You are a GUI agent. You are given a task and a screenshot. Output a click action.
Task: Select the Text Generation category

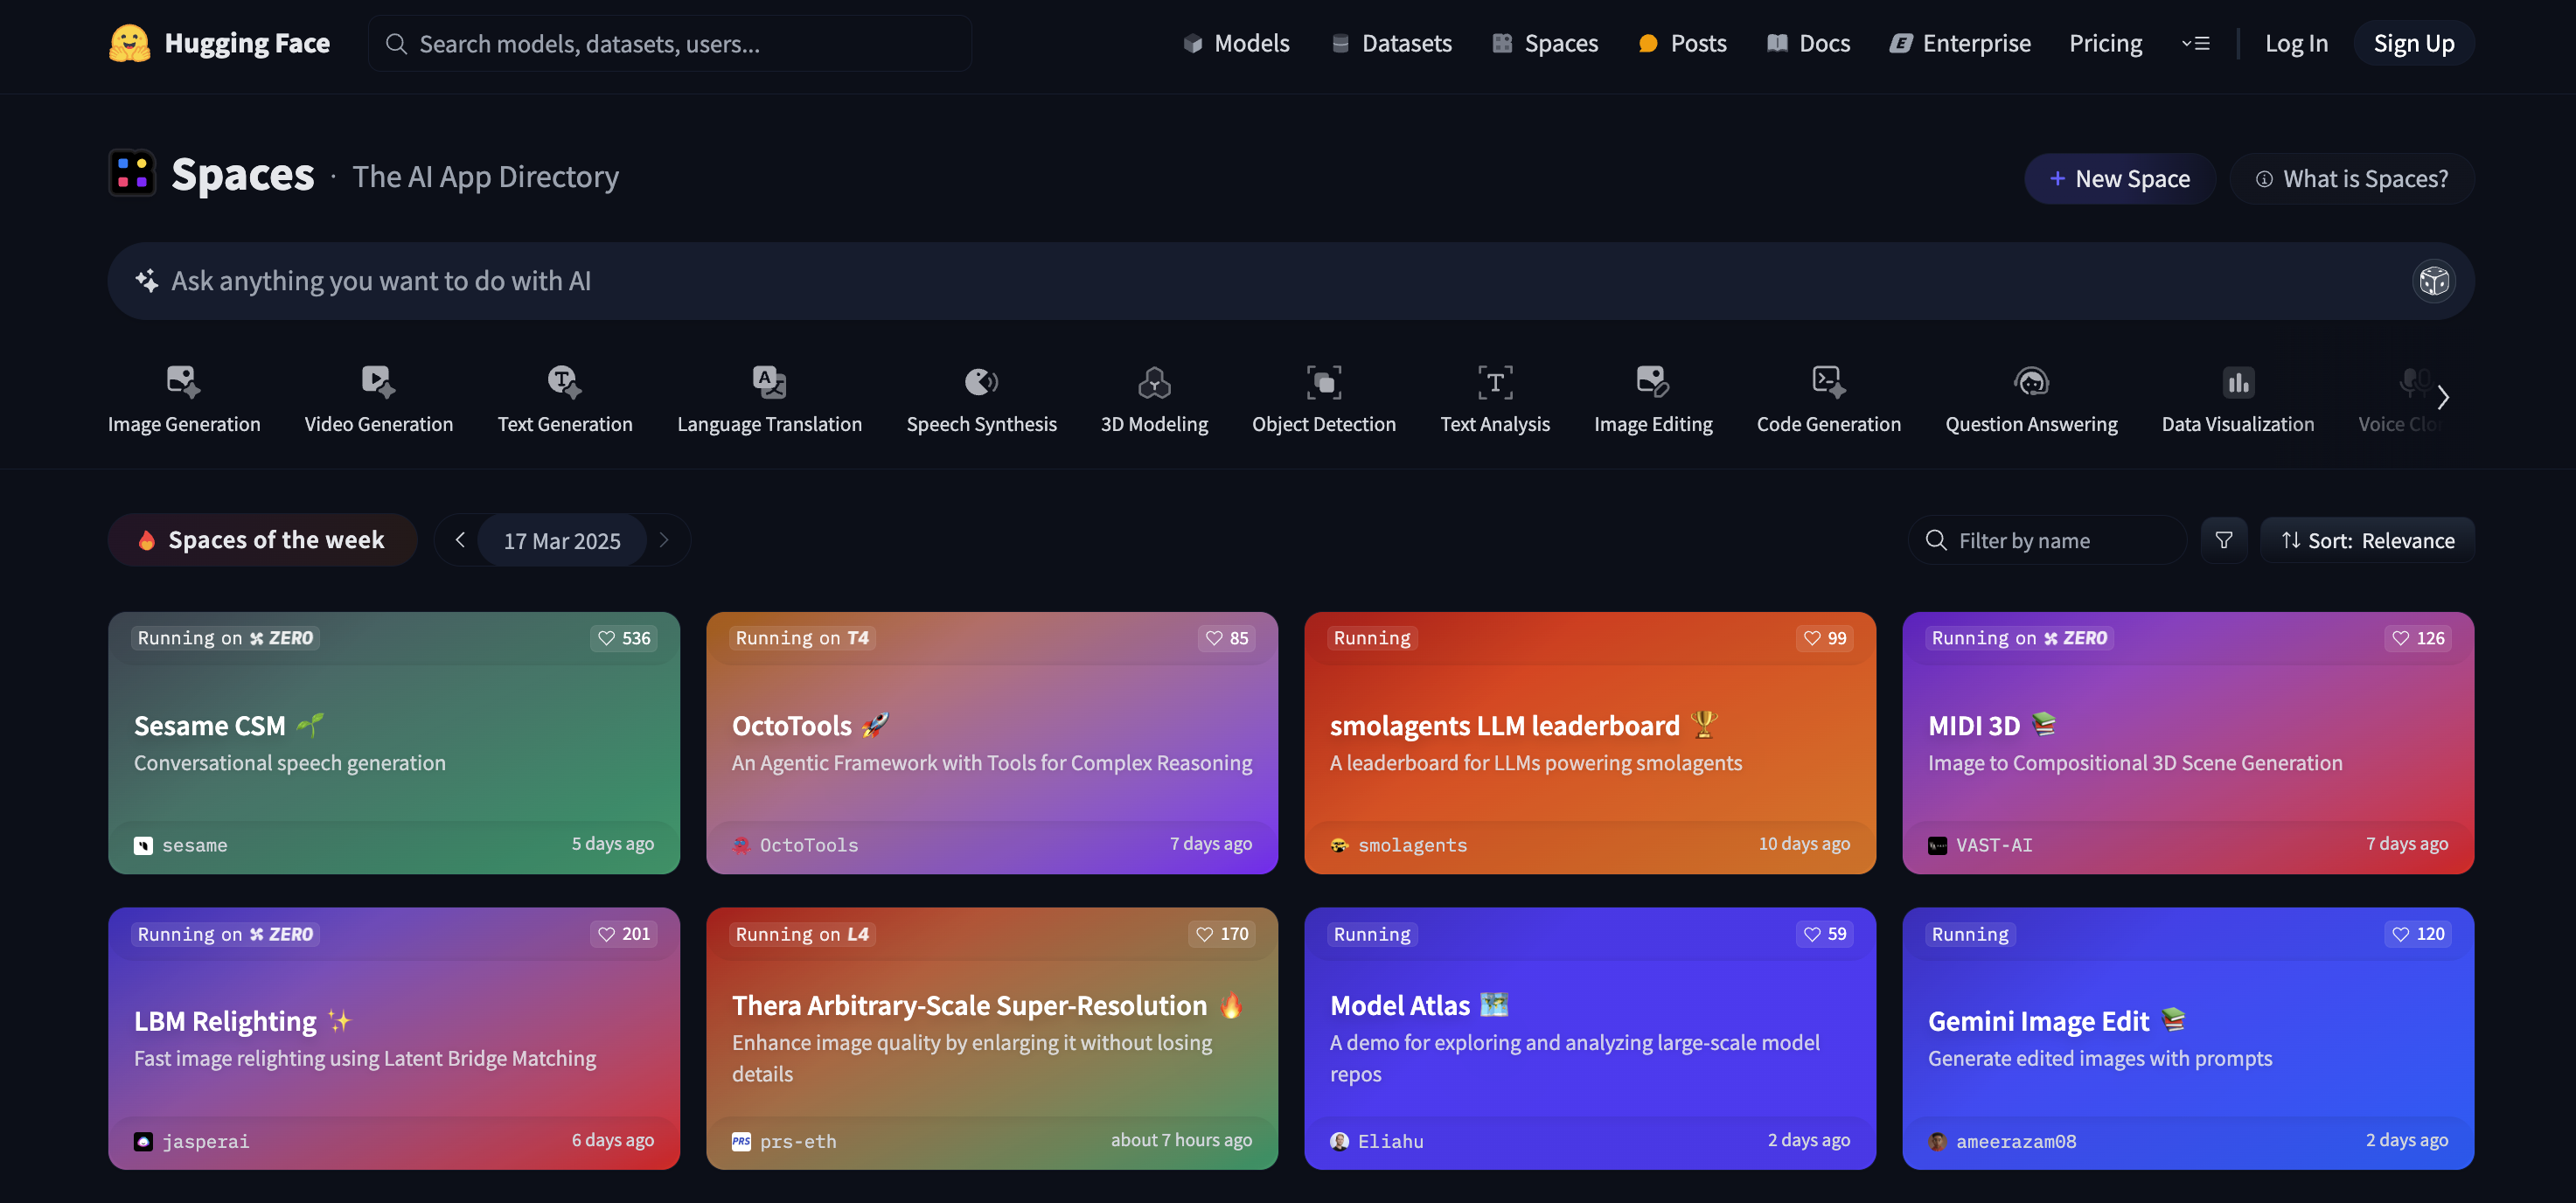click(x=565, y=400)
